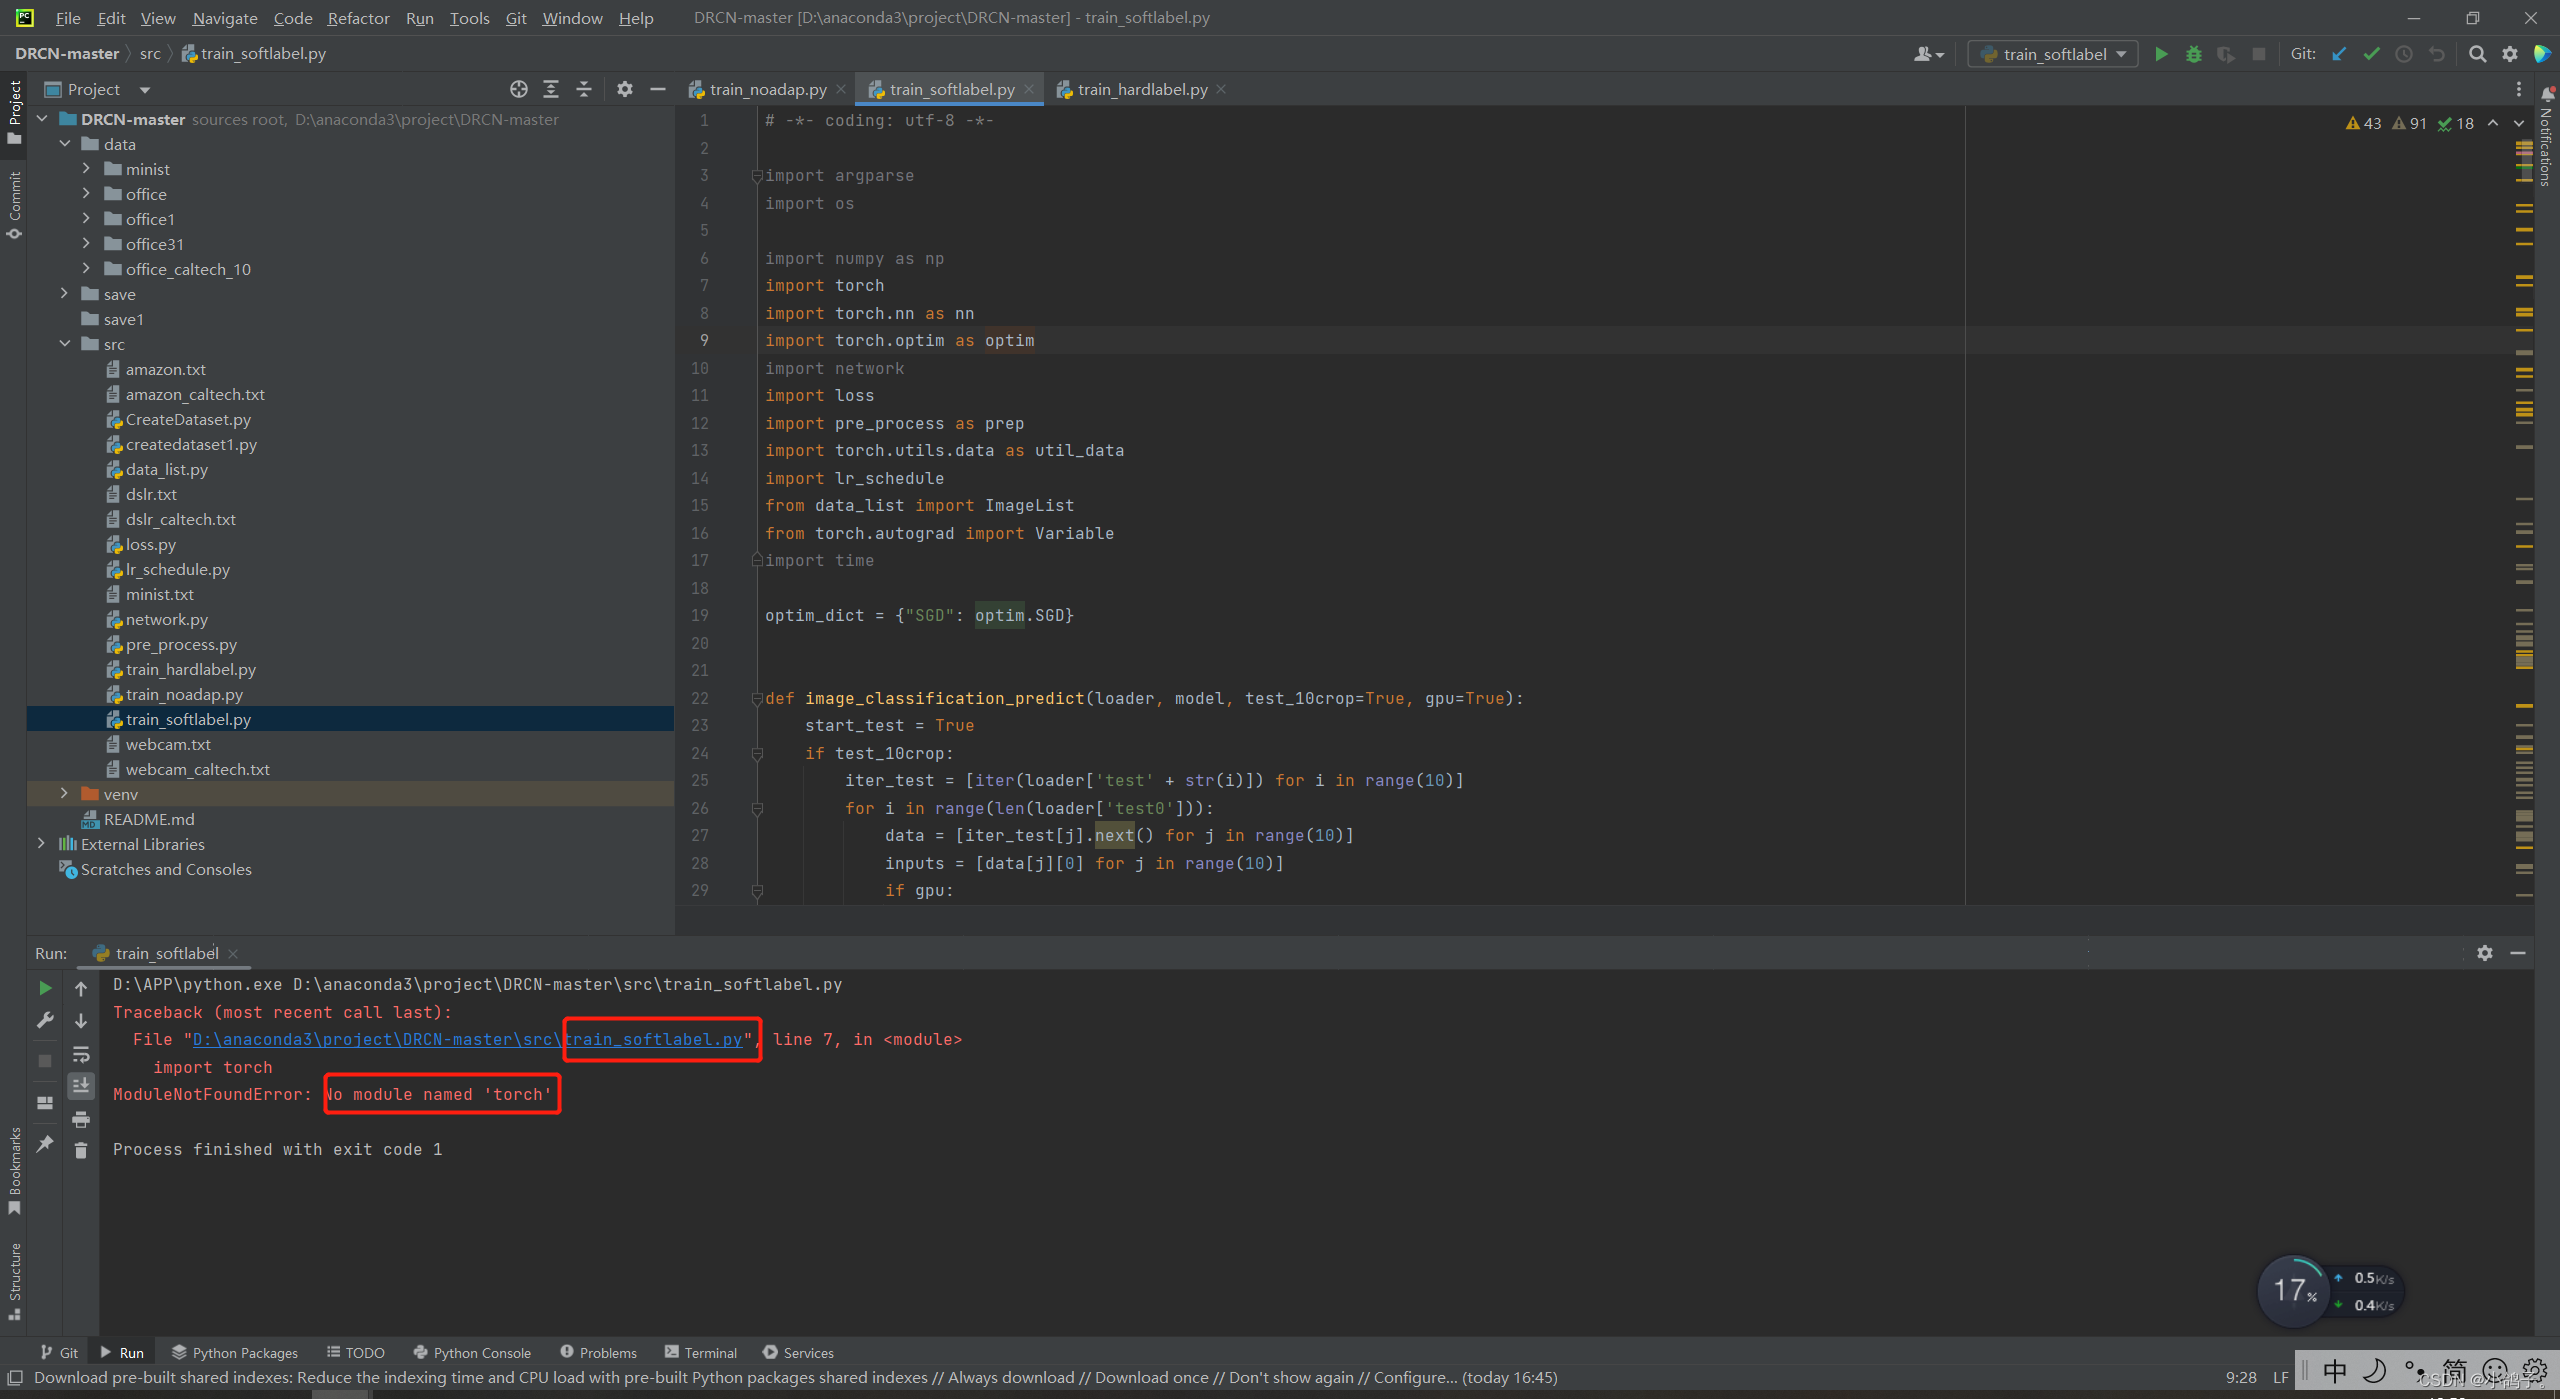Expand the venv folder in tree
This screenshot has width=2560, height=1399.
point(64,794)
